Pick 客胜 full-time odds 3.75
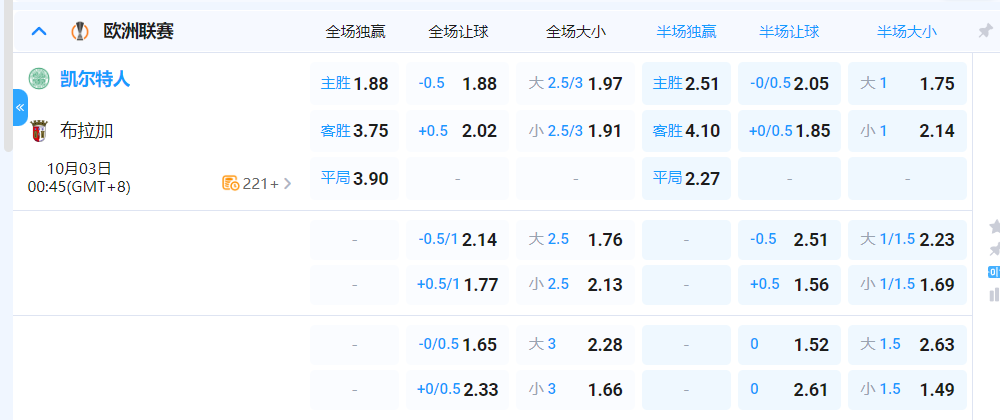 [x=355, y=130]
